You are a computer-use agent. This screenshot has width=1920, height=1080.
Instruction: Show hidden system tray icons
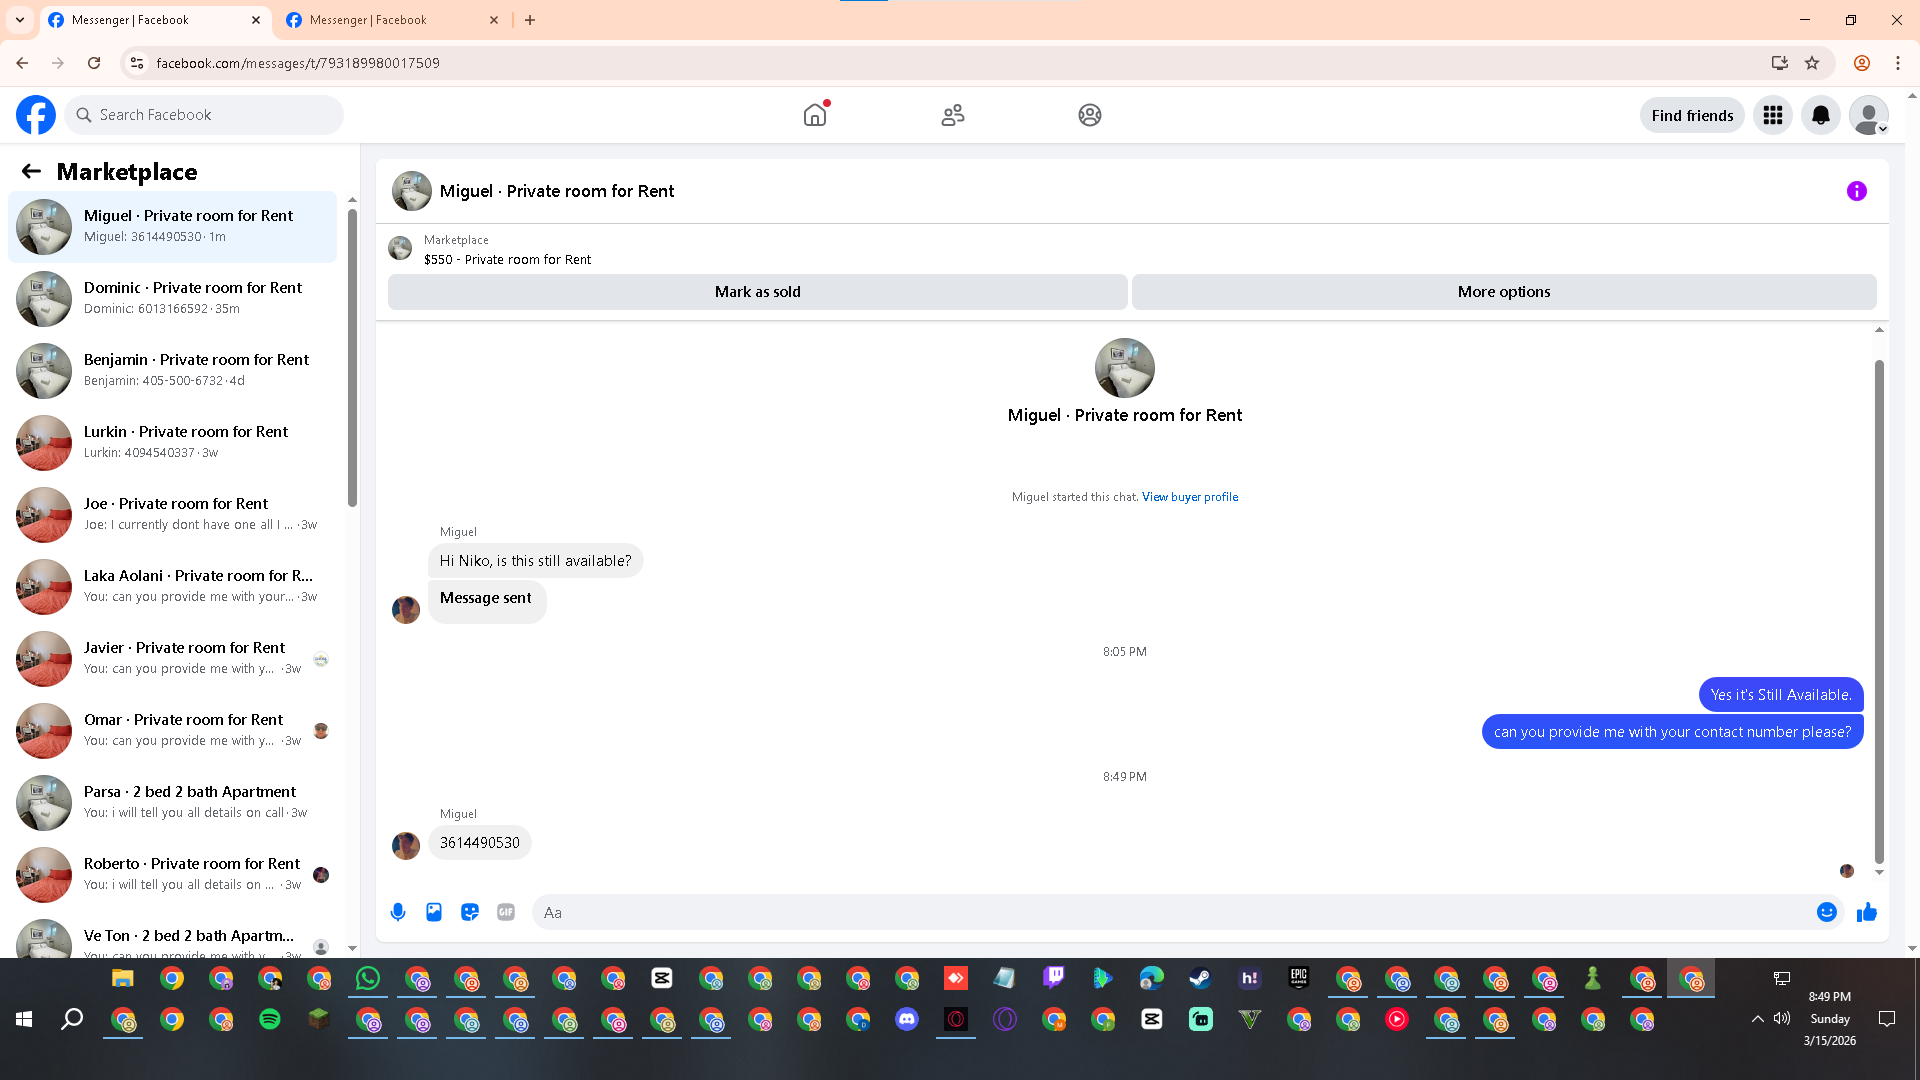[x=1757, y=1019]
